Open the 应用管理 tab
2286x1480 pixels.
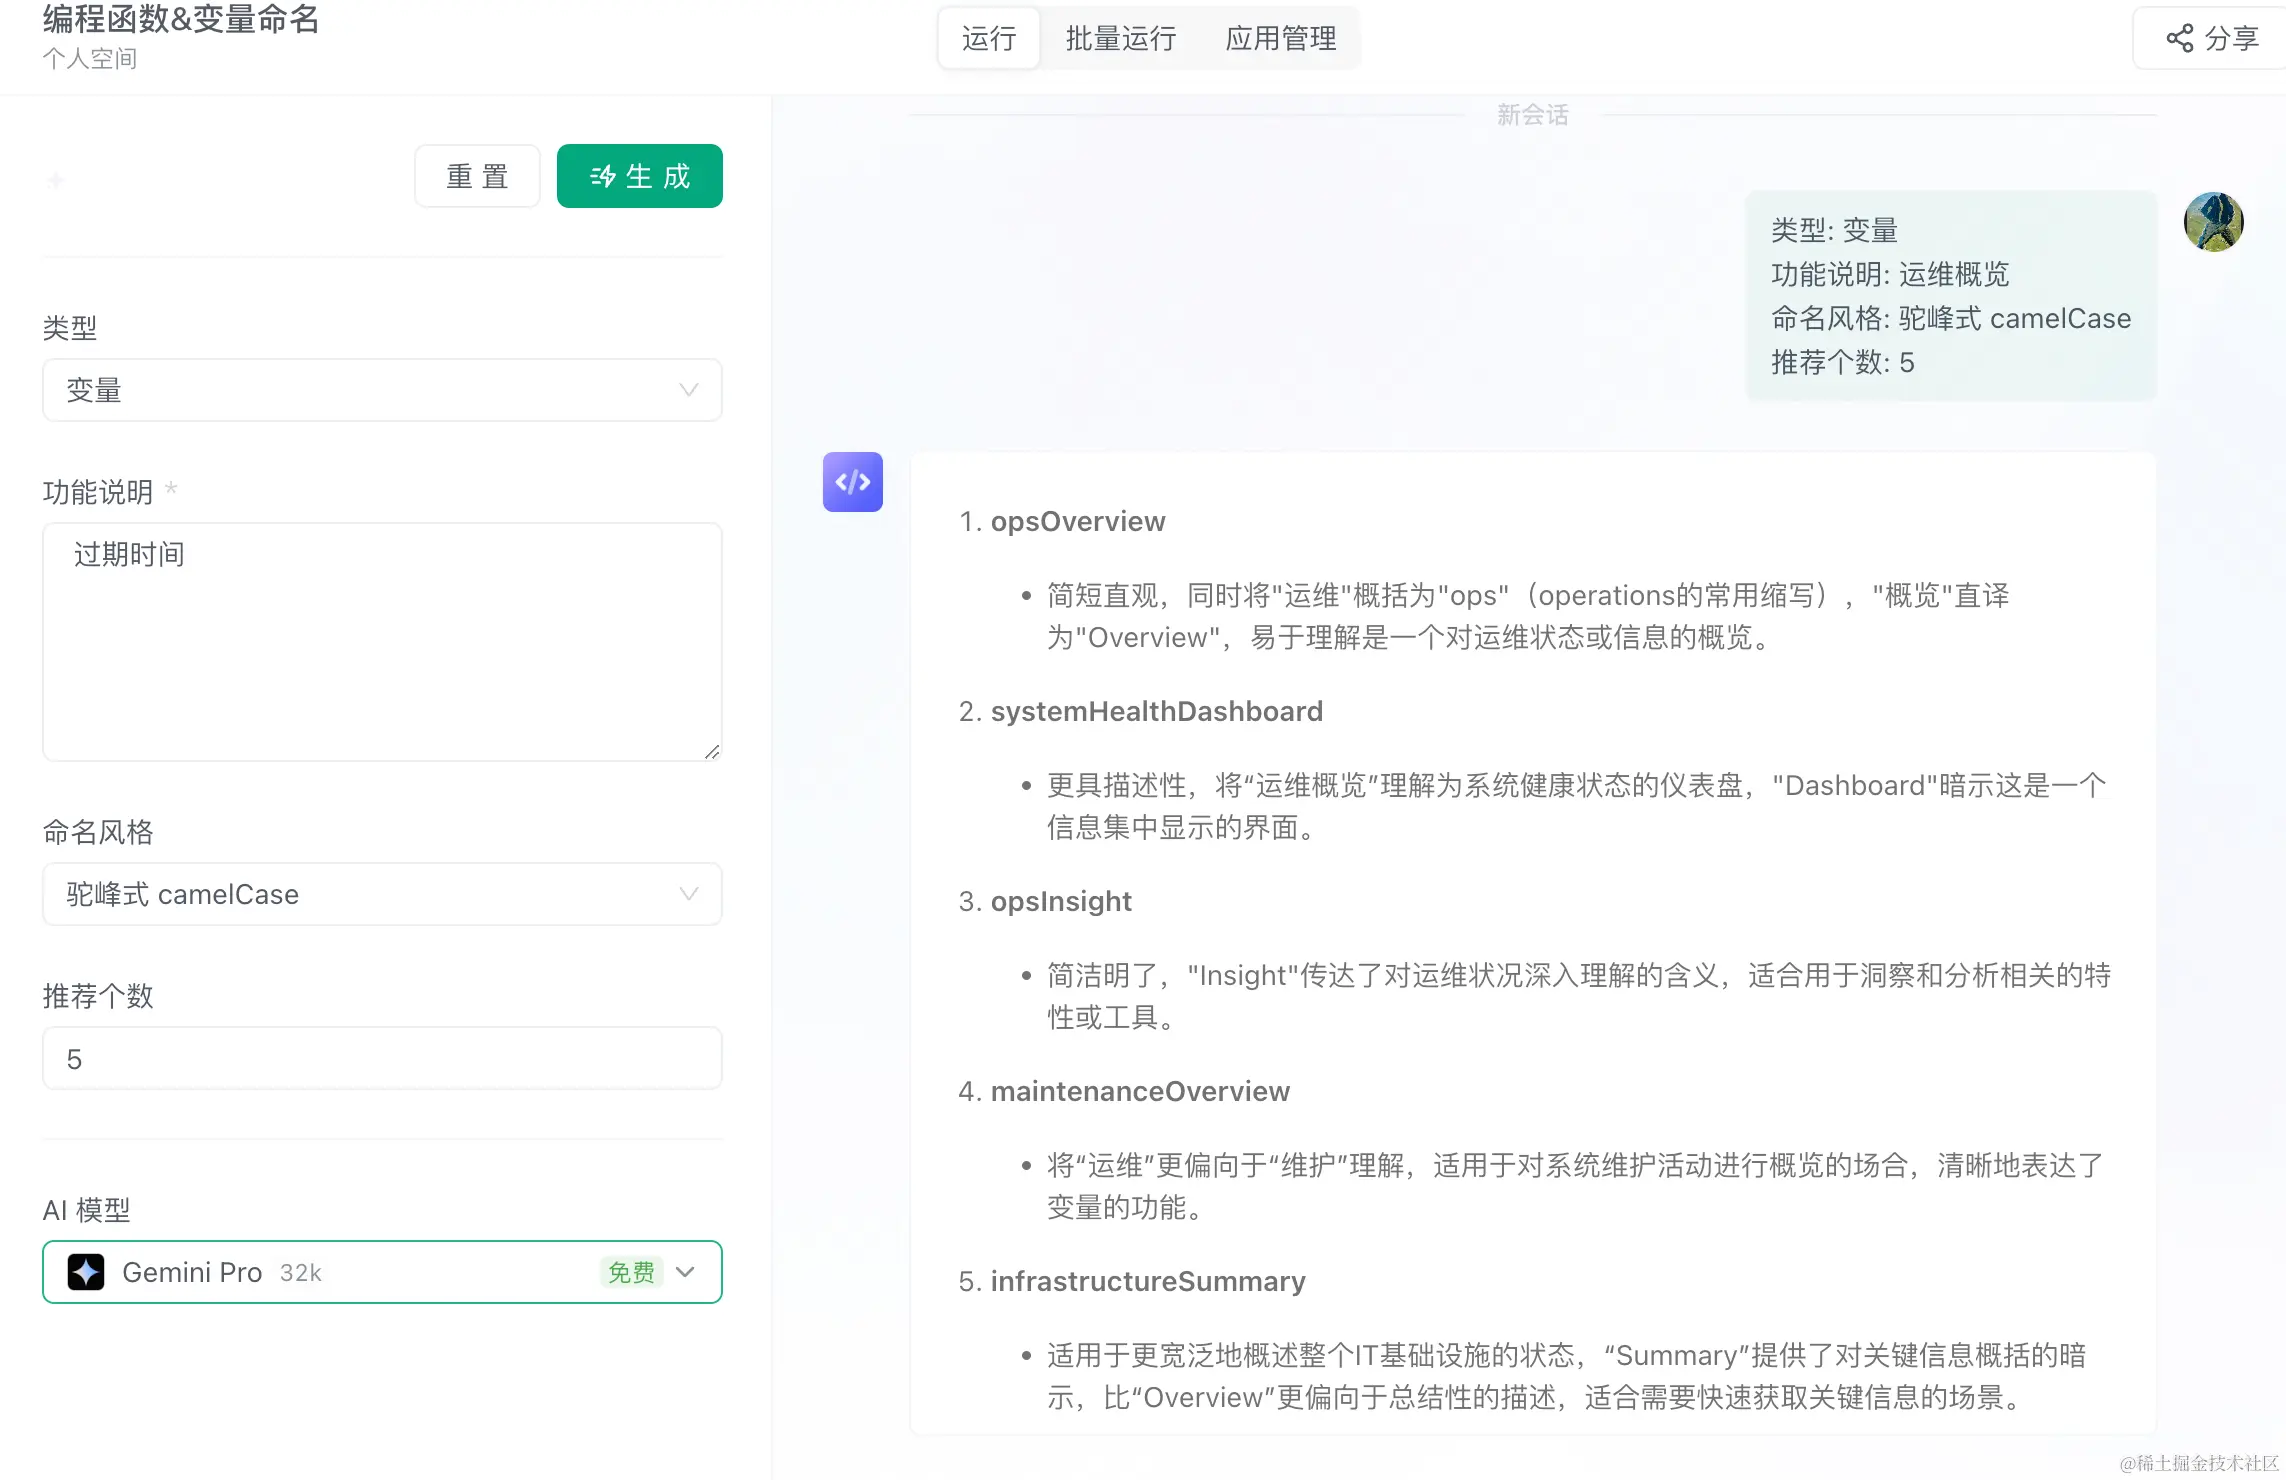click(x=1280, y=38)
